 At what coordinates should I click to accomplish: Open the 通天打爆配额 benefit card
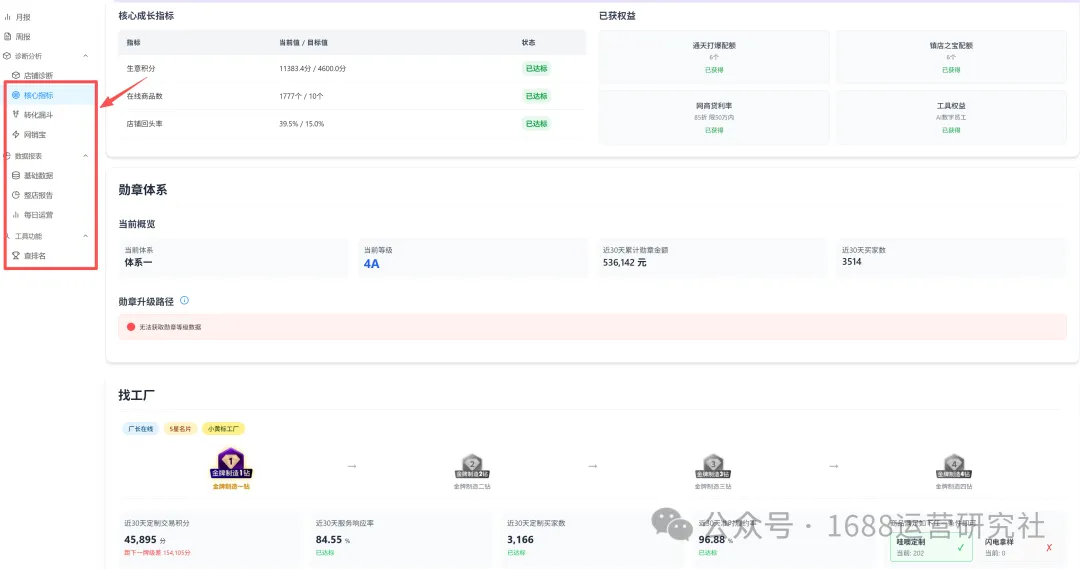[714, 56]
